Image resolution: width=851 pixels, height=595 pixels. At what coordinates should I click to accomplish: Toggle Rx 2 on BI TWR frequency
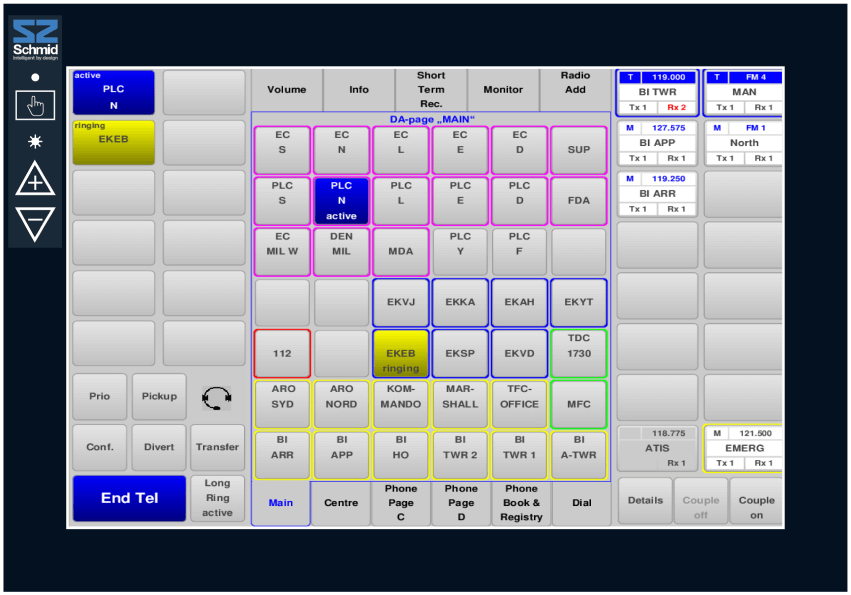point(677,107)
